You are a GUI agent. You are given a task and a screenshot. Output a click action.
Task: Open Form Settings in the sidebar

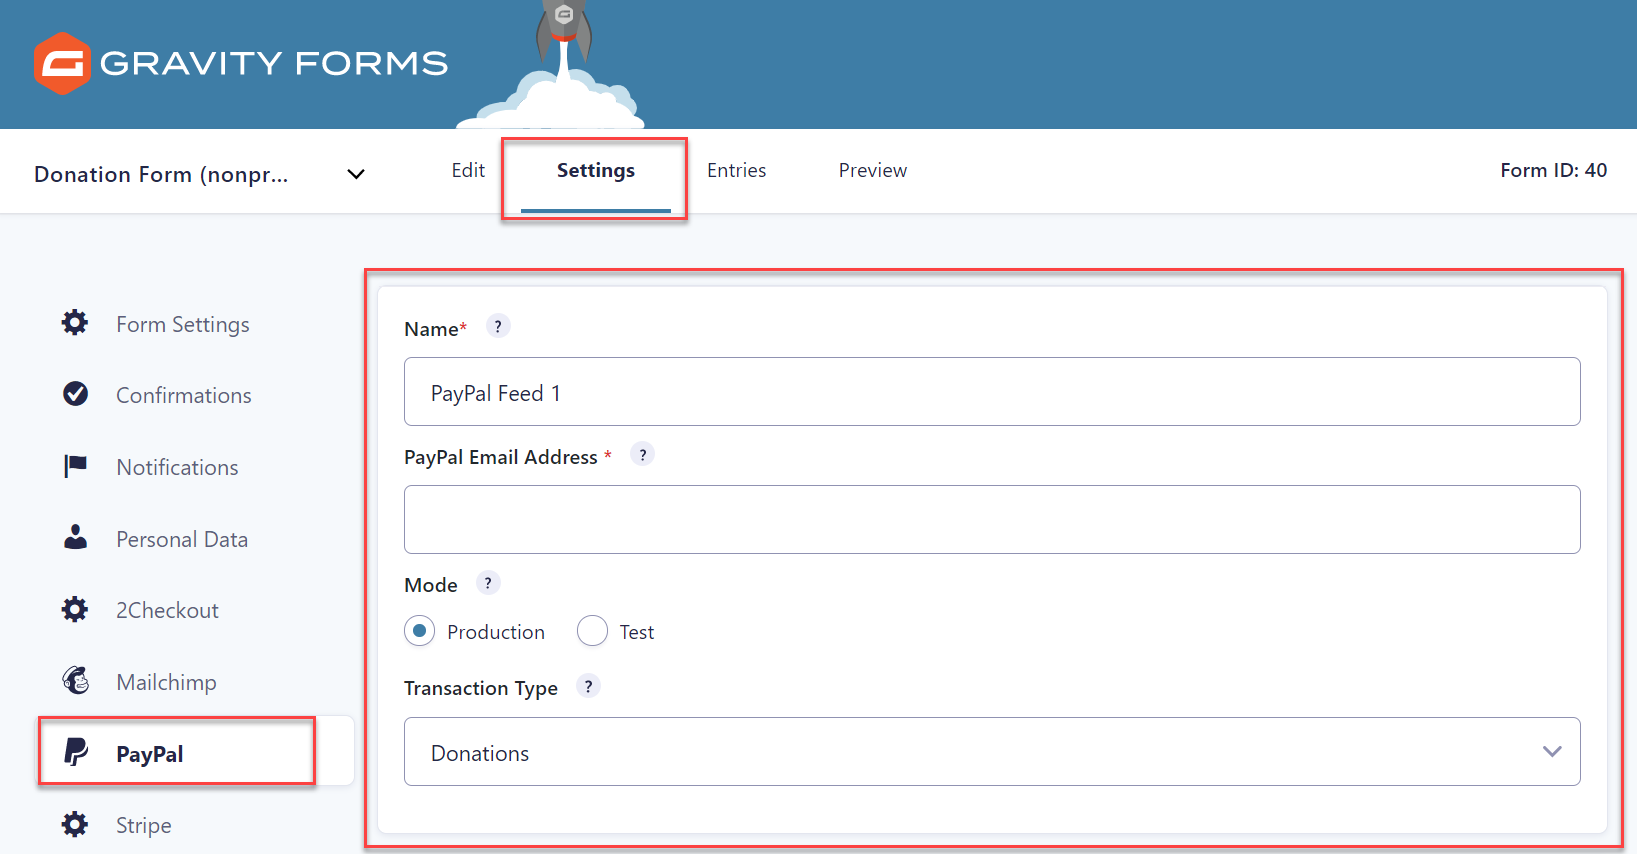[183, 324]
